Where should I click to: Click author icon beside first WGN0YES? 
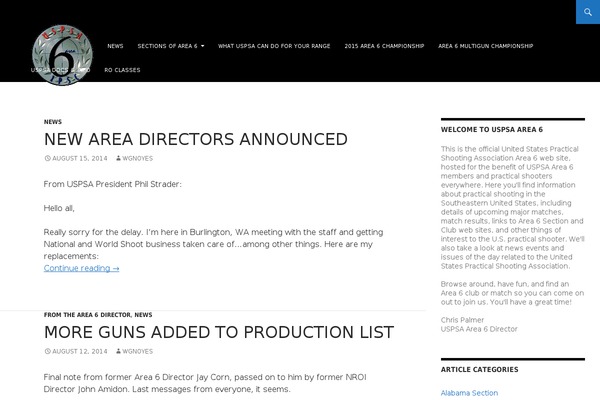119,158
